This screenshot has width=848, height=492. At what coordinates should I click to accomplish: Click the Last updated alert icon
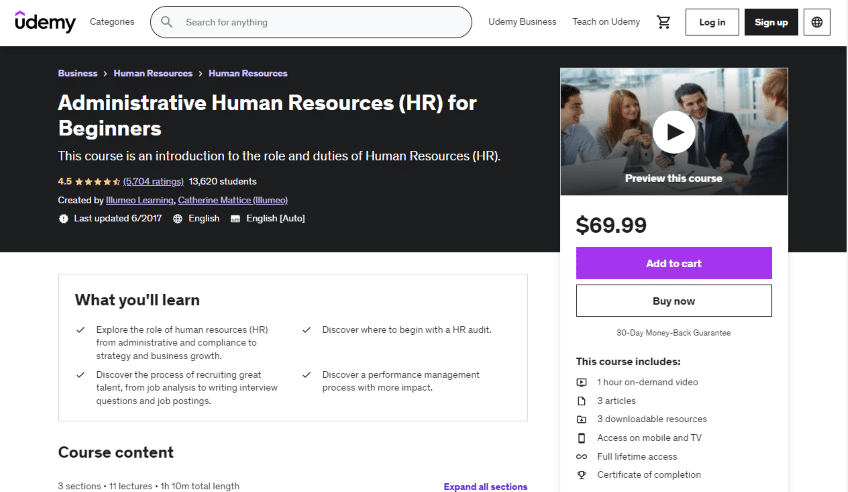(63, 218)
